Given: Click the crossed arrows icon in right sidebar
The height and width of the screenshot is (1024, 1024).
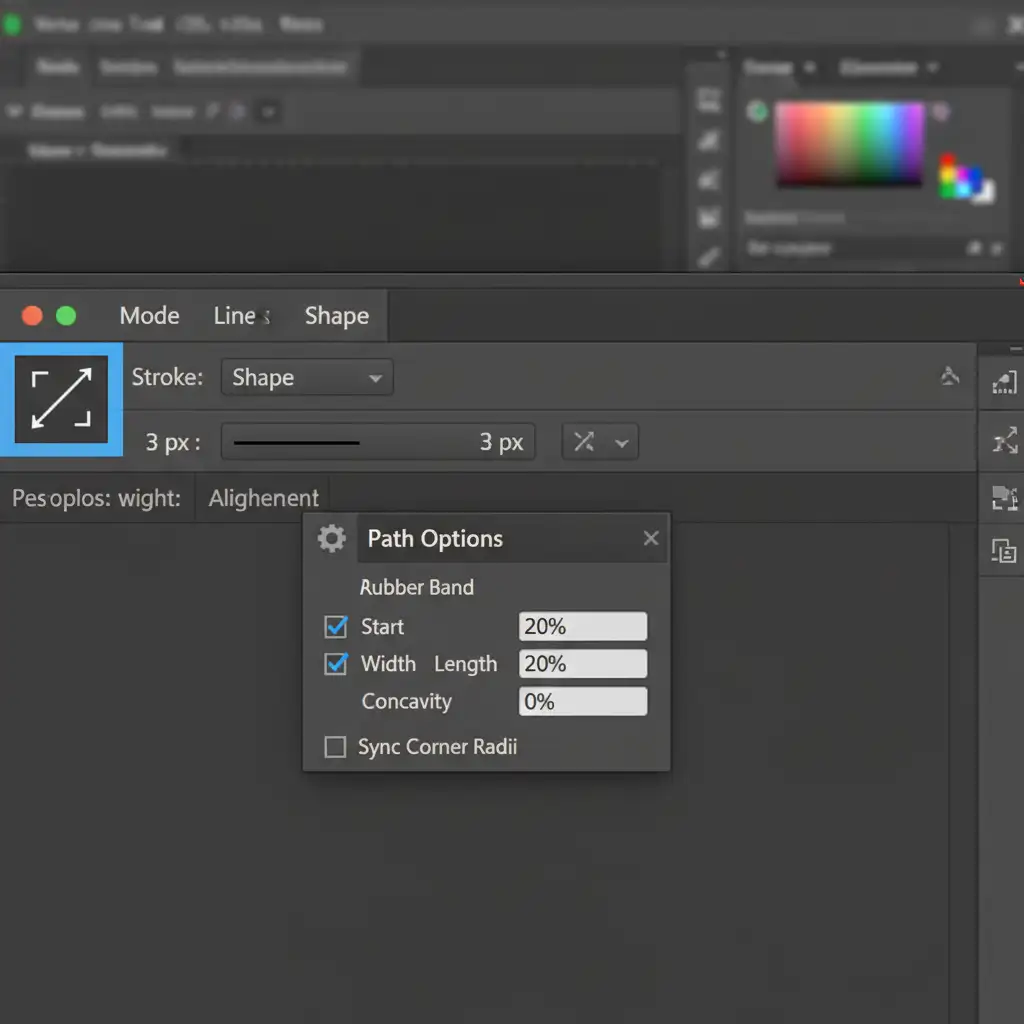Looking at the screenshot, I should [x=1003, y=440].
